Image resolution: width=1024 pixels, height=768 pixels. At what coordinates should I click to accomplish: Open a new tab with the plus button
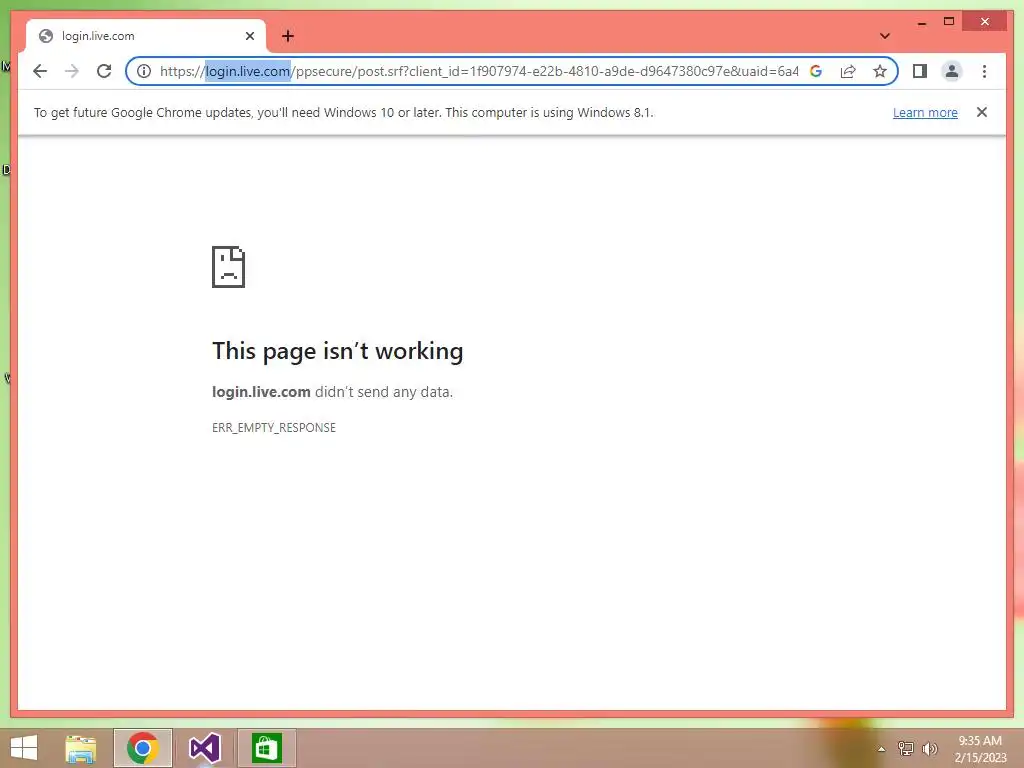pyautogui.click(x=288, y=36)
